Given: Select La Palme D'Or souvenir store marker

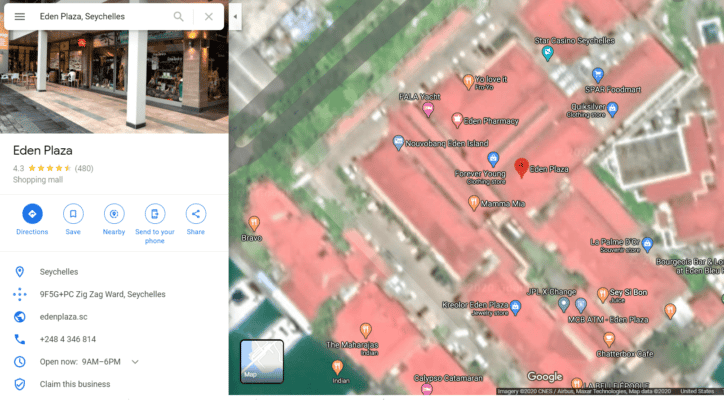Looking at the screenshot, I should click(x=647, y=245).
